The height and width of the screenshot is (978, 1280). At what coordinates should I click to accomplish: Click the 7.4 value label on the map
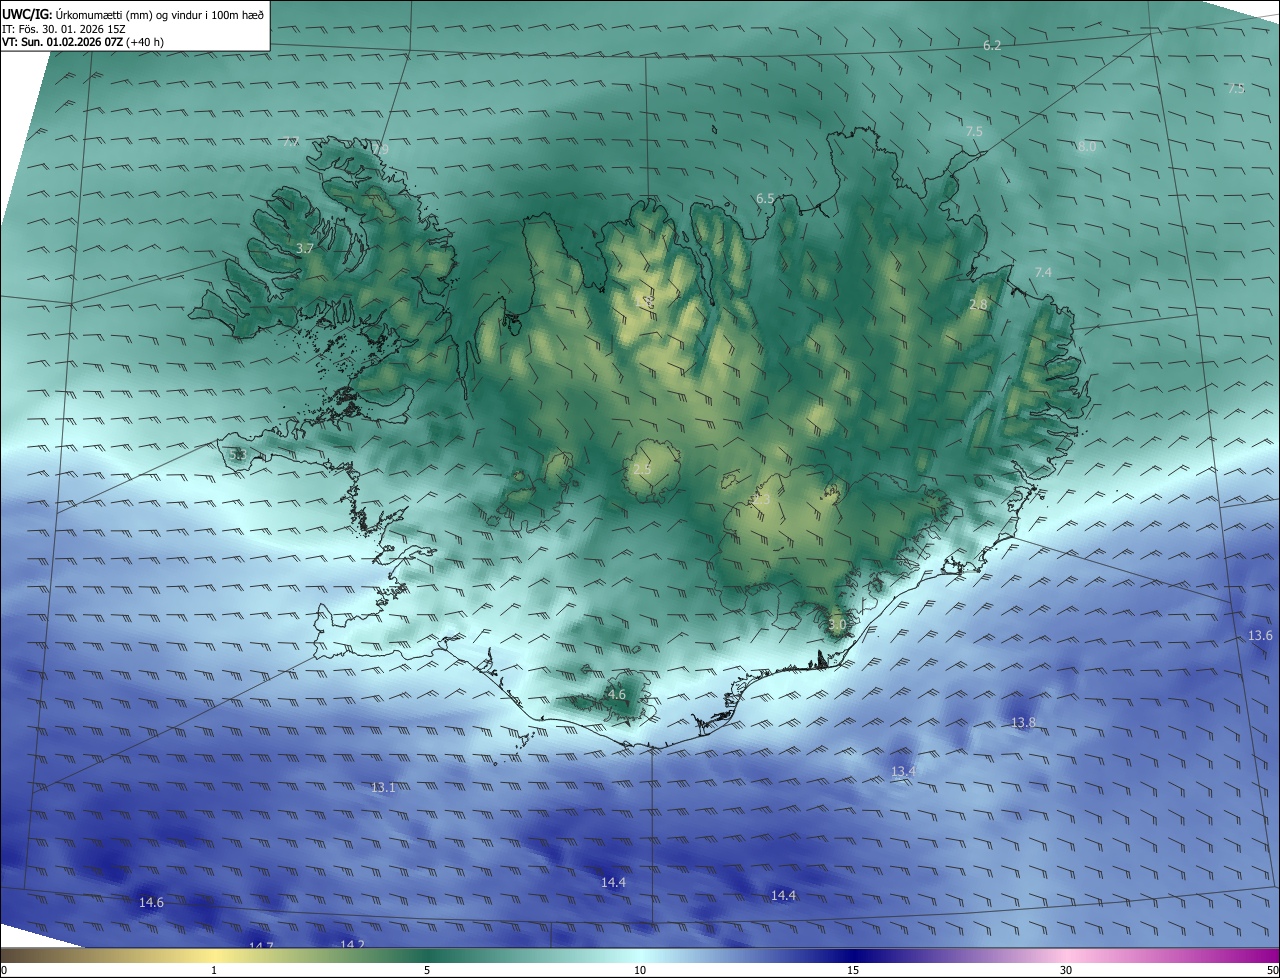(x=1043, y=272)
